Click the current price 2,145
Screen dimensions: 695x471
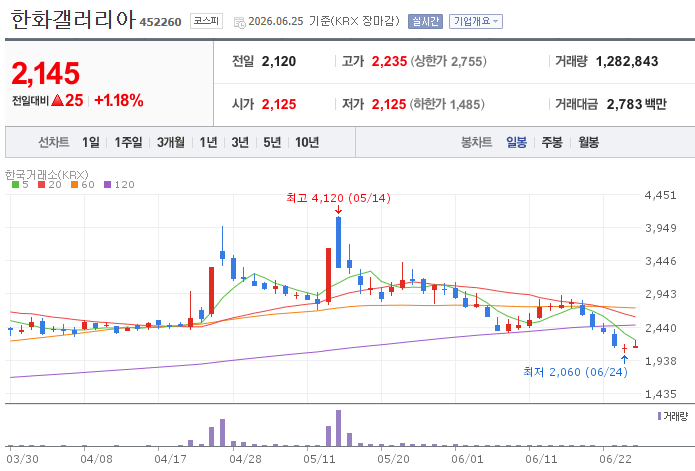click(x=46, y=73)
